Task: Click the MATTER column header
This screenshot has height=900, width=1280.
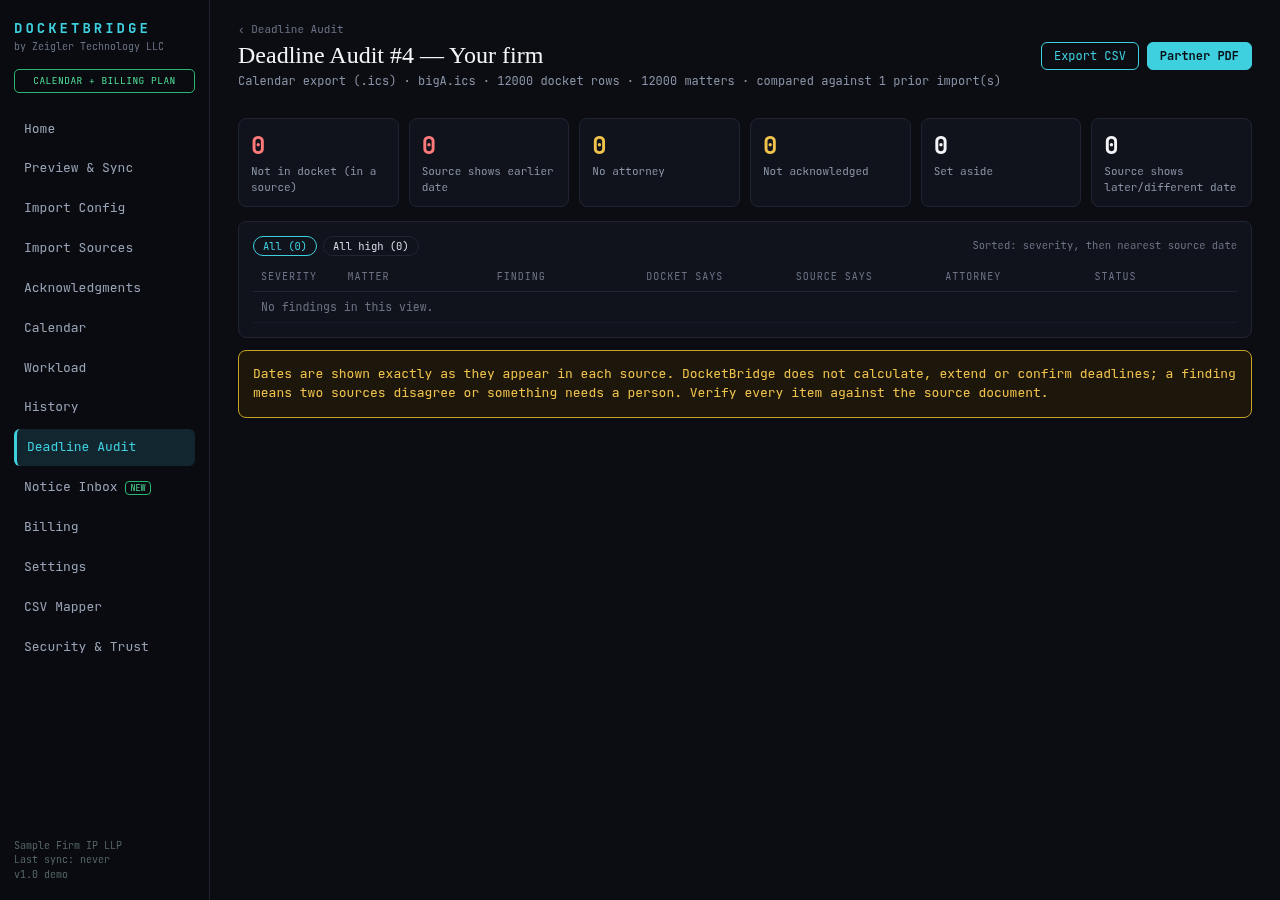Action: tap(369, 277)
